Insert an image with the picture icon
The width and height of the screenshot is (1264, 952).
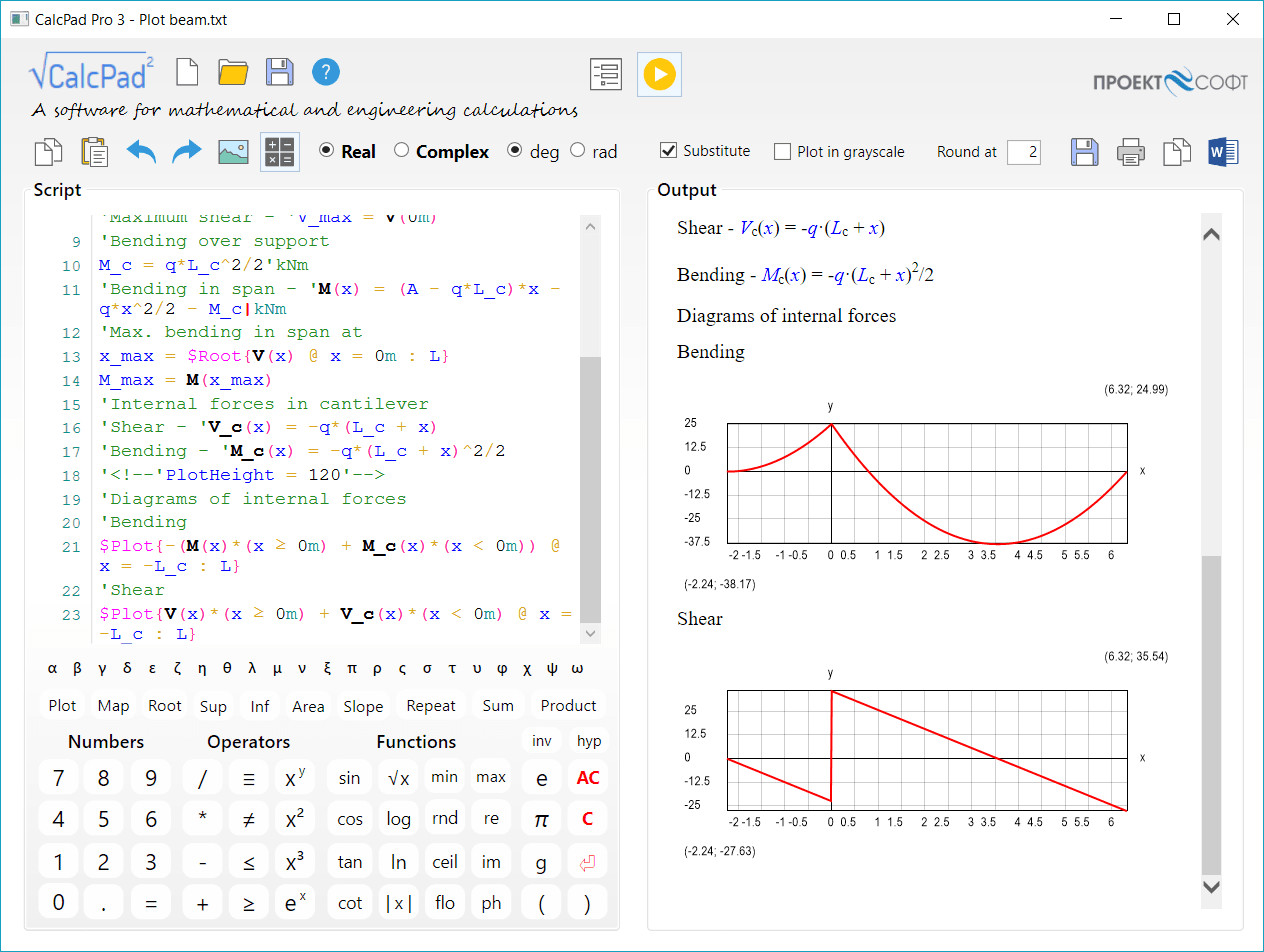click(x=233, y=152)
